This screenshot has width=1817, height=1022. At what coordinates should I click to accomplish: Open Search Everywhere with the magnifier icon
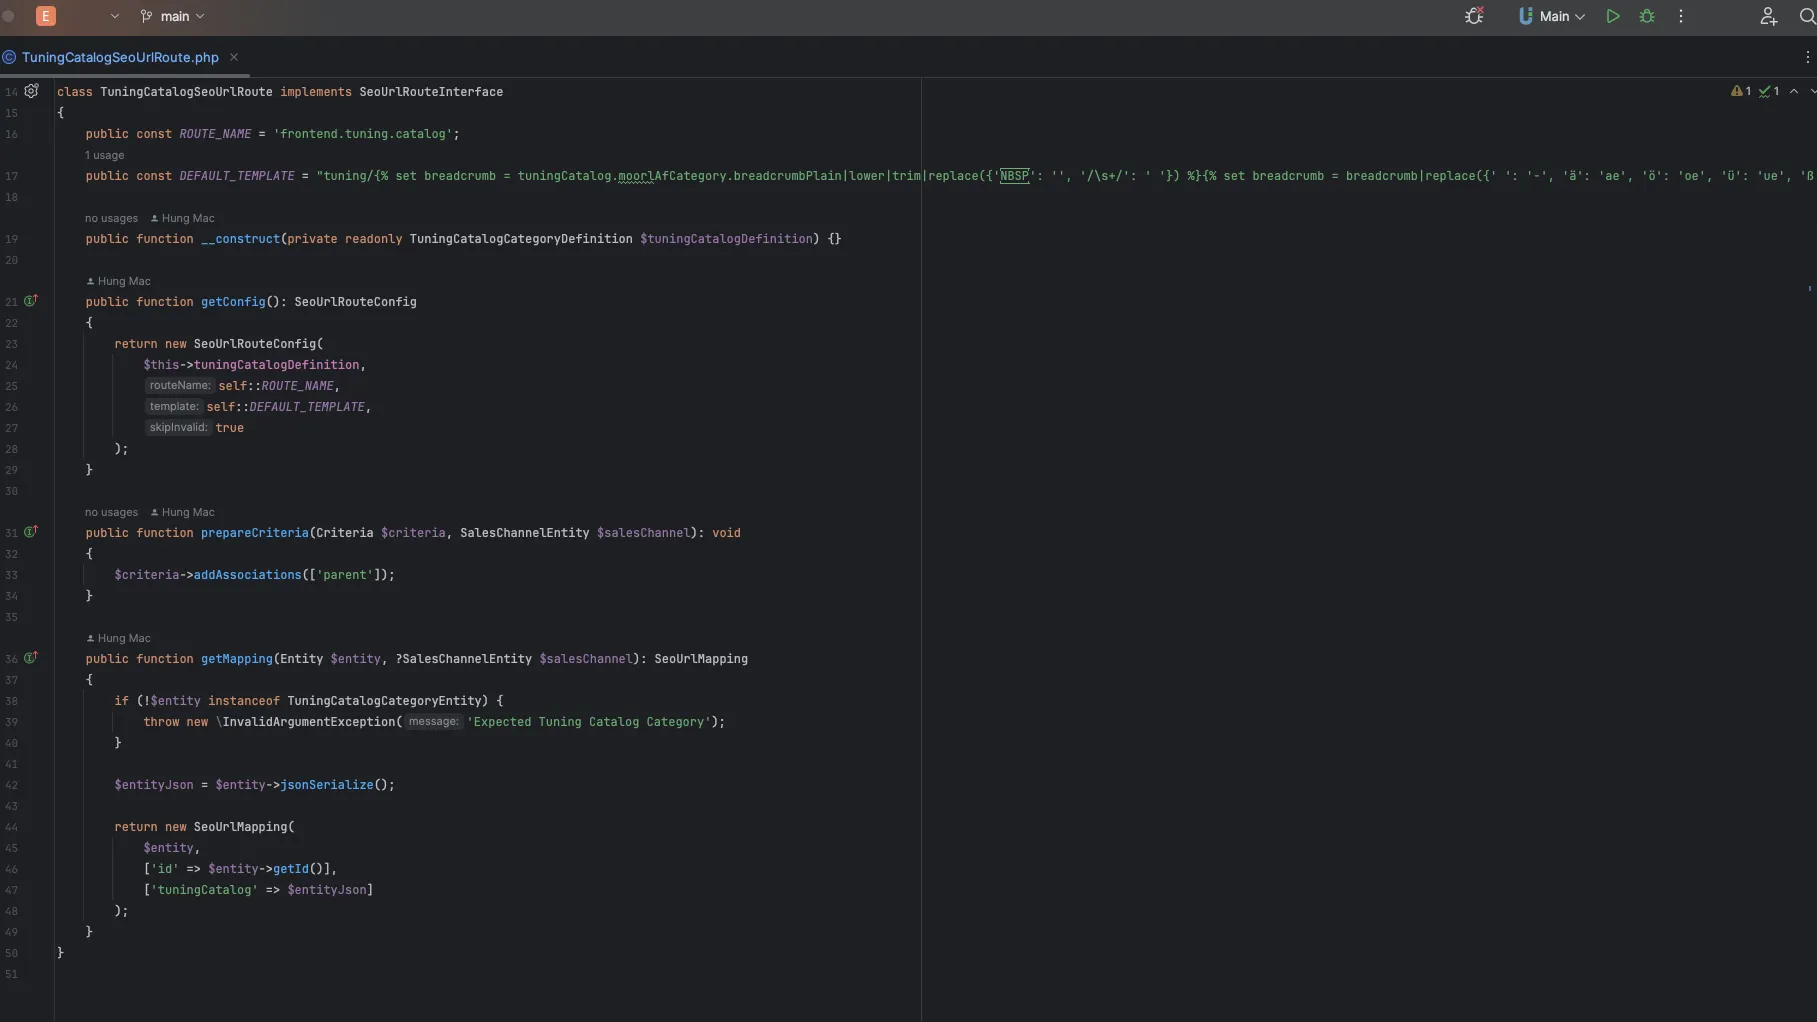coord(1806,16)
